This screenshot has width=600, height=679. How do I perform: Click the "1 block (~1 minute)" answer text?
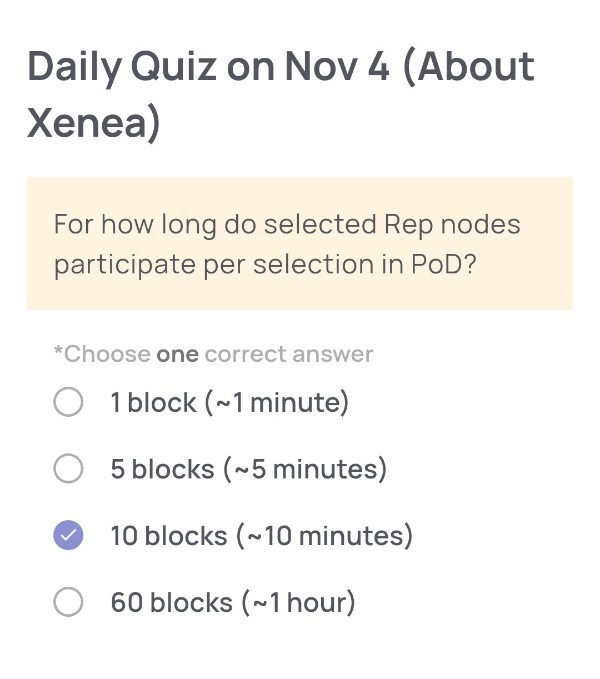pos(229,403)
